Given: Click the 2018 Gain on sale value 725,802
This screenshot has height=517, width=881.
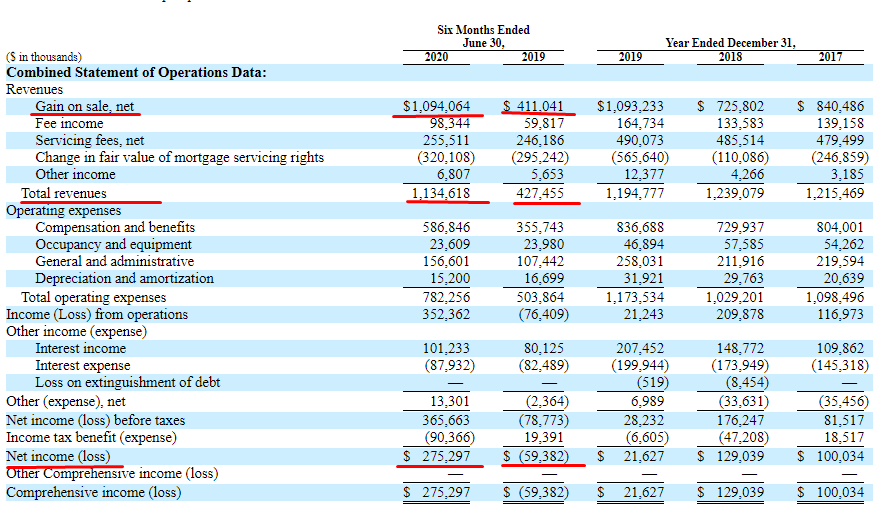Looking at the screenshot, I should pyautogui.click(x=740, y=106).
